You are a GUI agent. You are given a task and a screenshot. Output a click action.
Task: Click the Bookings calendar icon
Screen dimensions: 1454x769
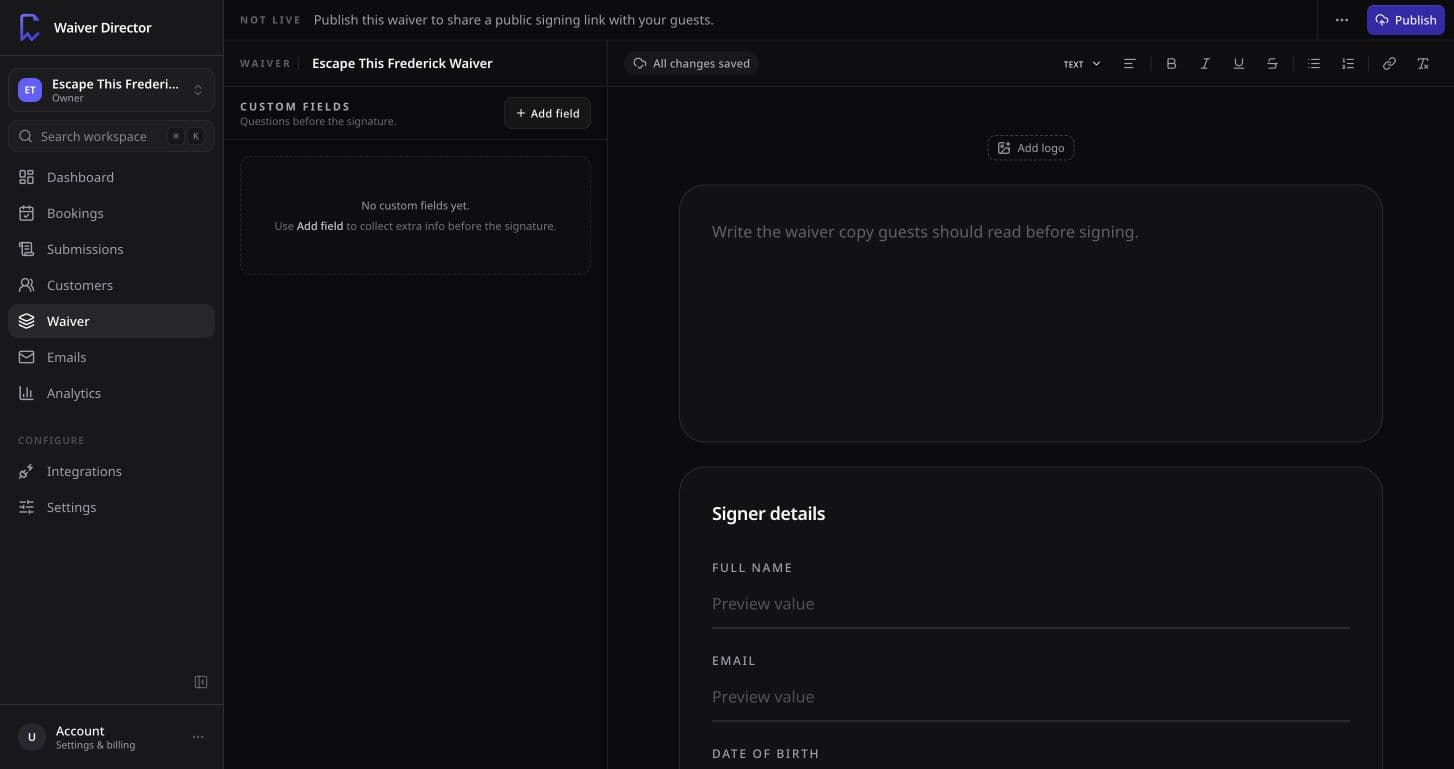click(x=27, y=213)
